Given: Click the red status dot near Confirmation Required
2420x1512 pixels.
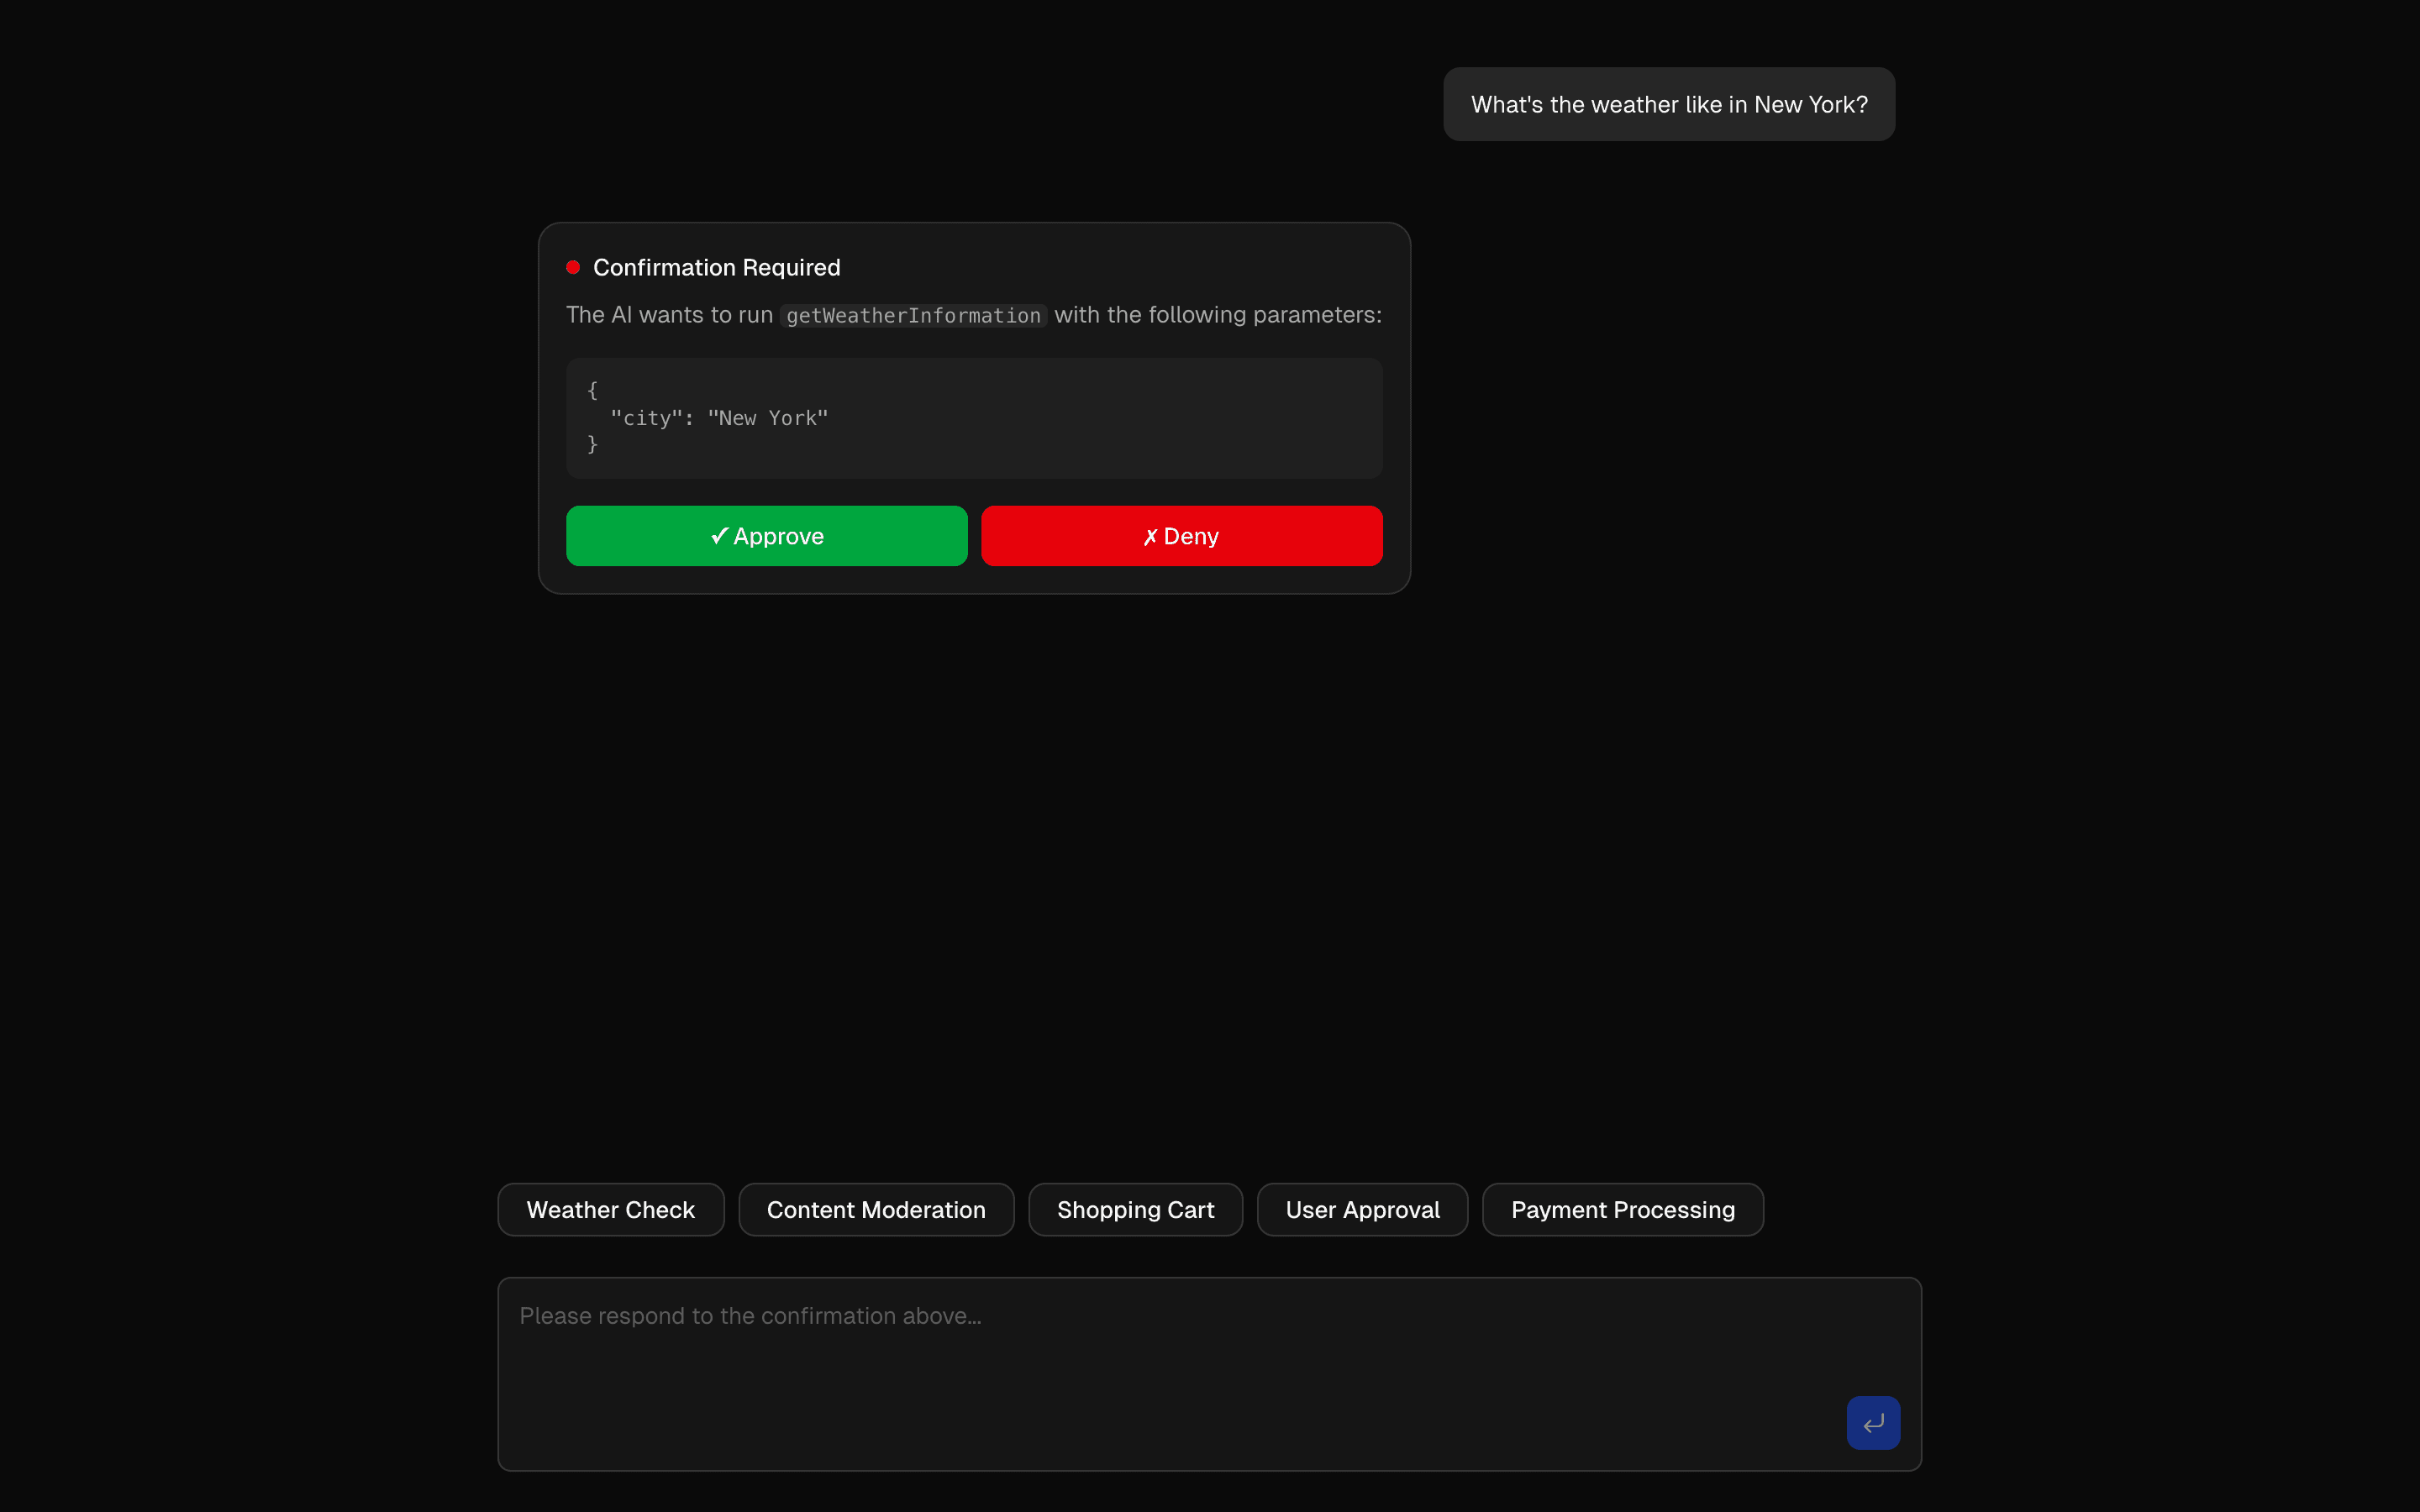Looking at the screenshot, I should (574, 266).
